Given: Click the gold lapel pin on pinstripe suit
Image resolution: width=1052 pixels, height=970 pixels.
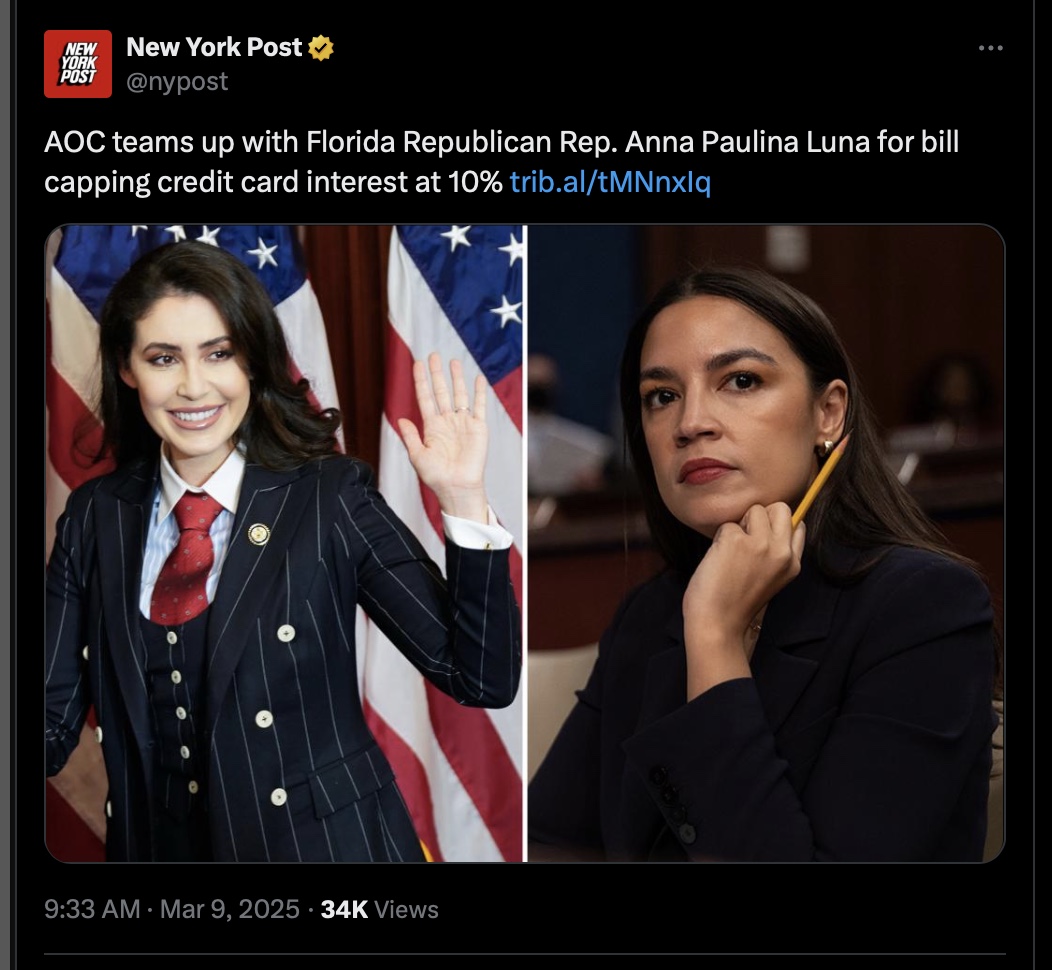Looking at the screenshot, I should [x=258, y=534].
